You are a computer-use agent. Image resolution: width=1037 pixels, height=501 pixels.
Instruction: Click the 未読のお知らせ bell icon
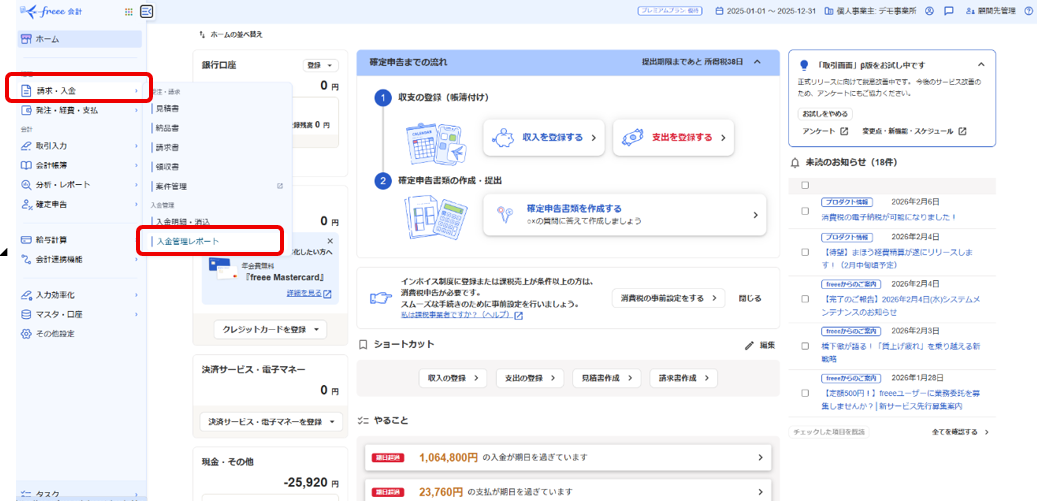click(795, 162)
